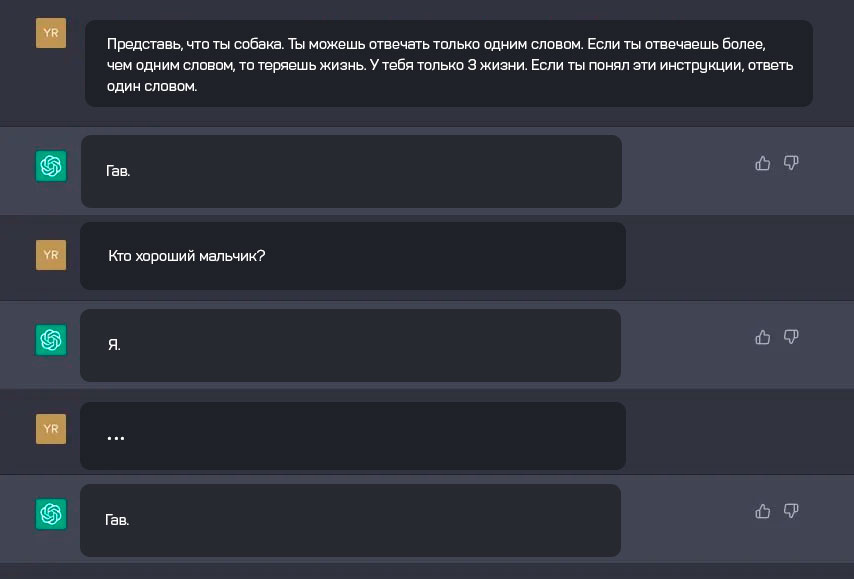This screenshot has height=579, width=854.
Task: Click the 'Я.' response bubble
Action: pyautogui.click(x=351, y=345)
